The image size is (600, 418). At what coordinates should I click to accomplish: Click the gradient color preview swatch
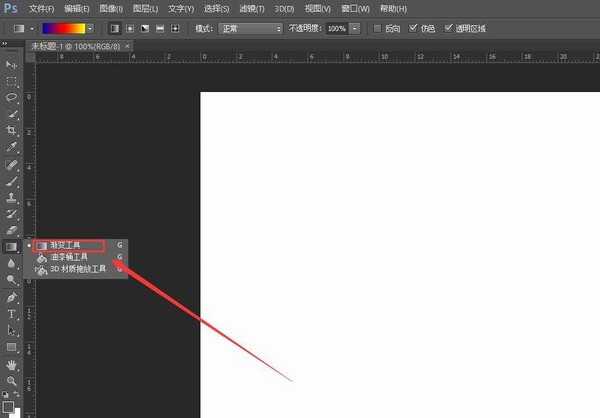click(x=62, y=28)
